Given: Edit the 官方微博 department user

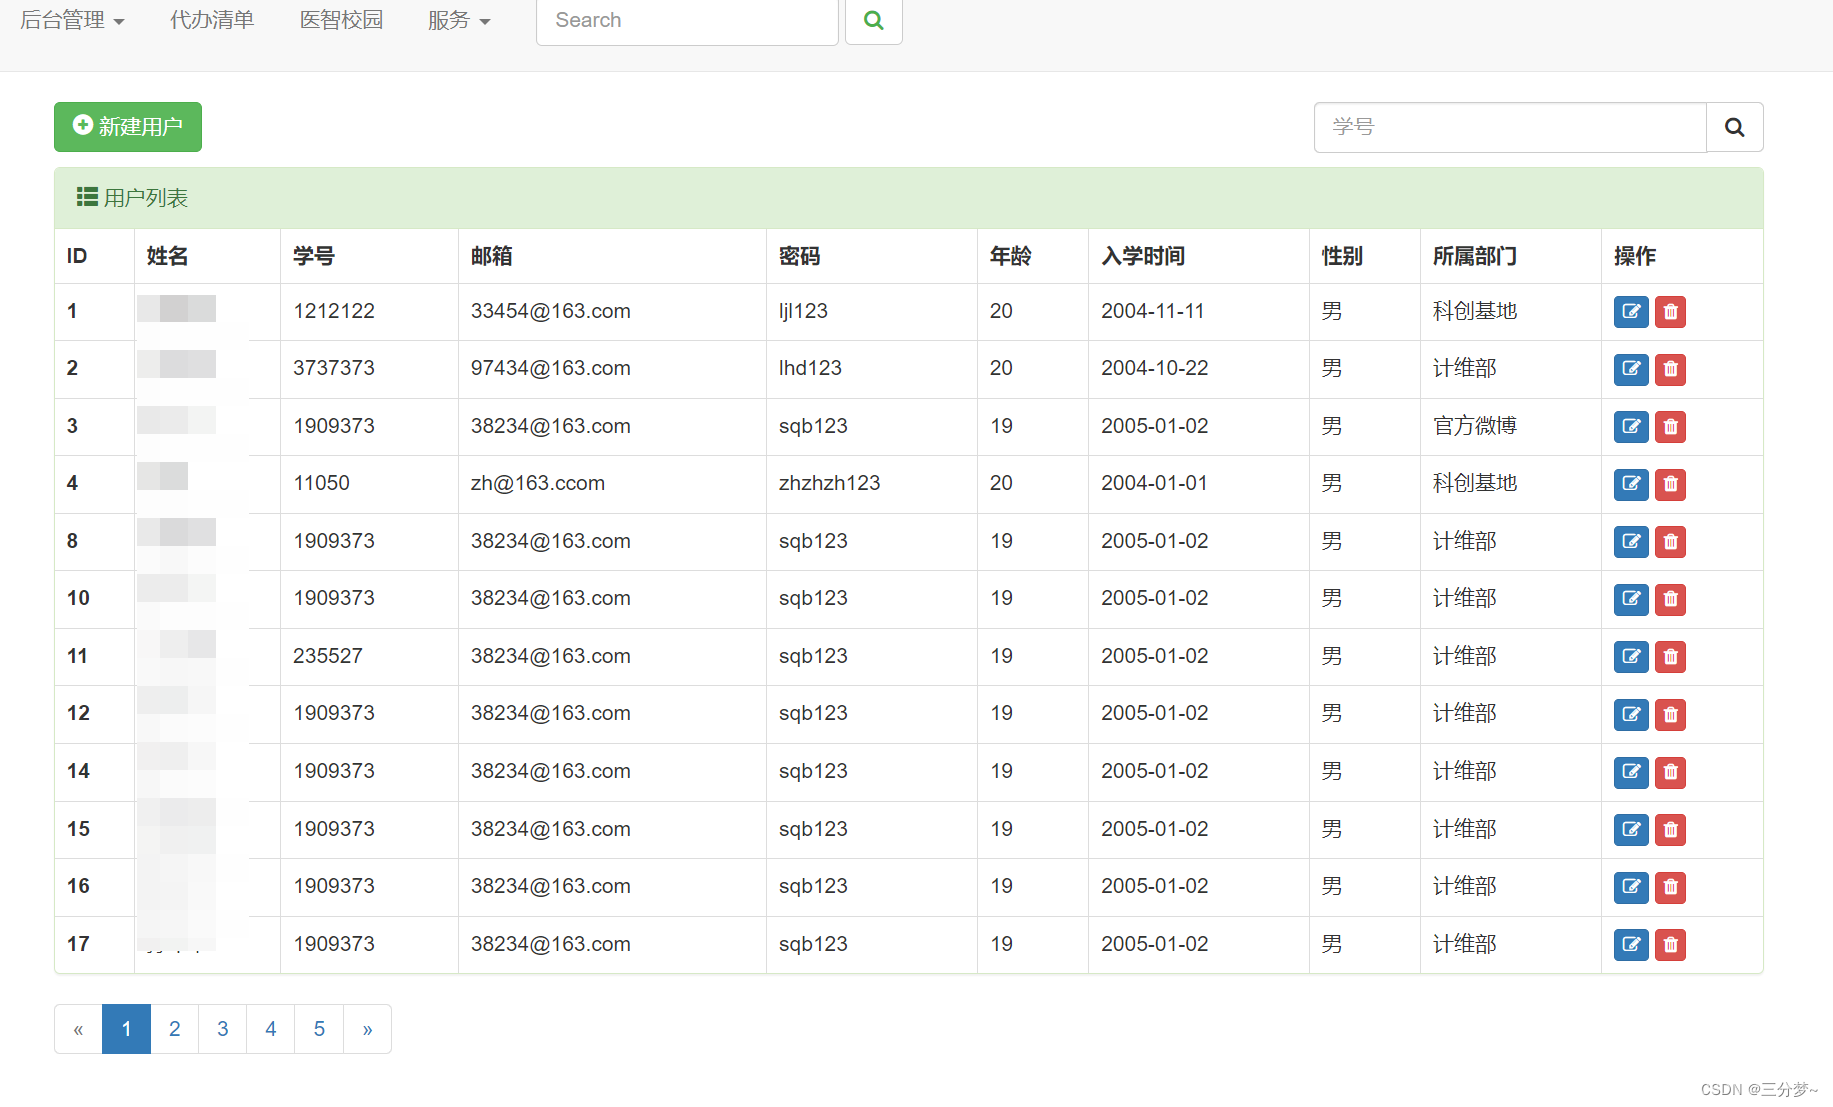Looking at the screenshot, I should (1630, 427).
